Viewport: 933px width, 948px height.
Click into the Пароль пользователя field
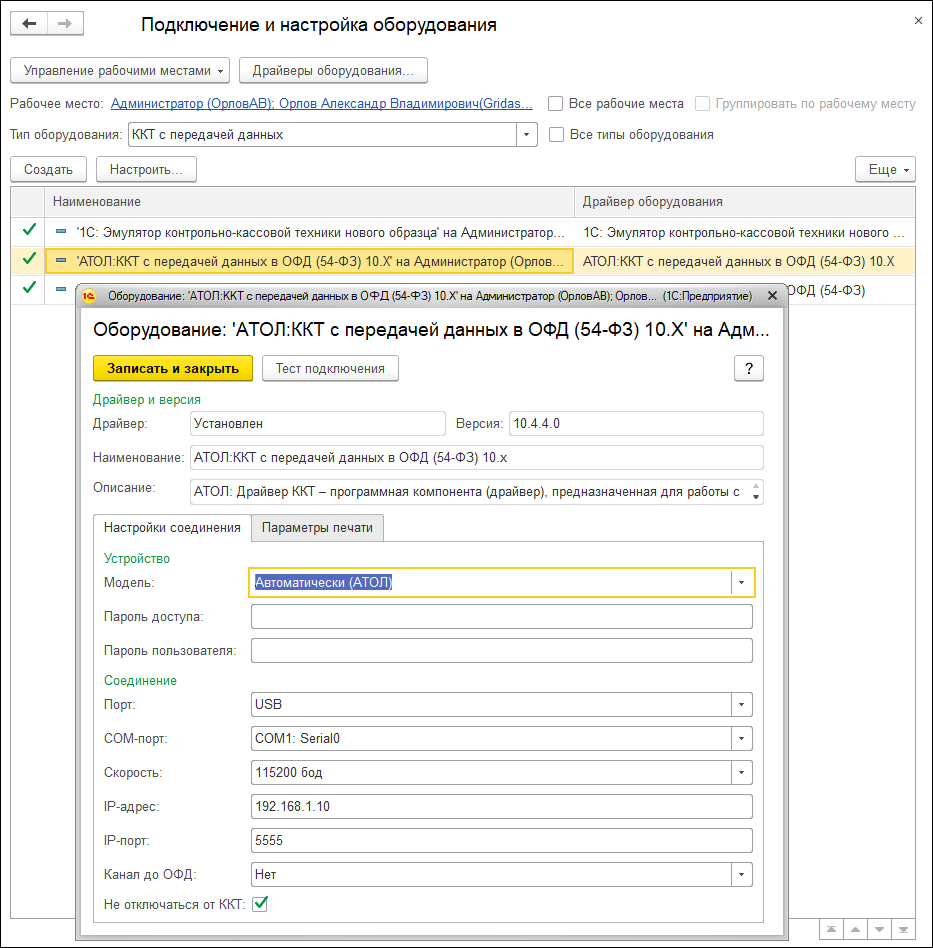click(502, 651)
